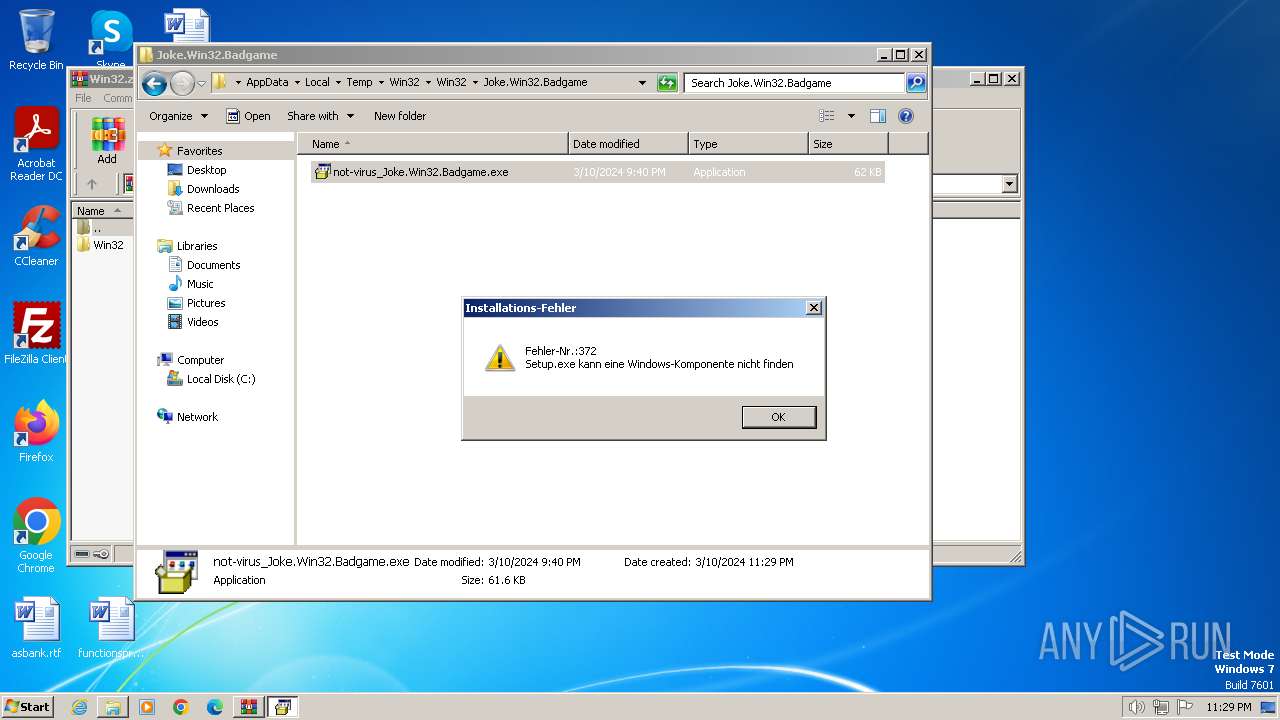
Task: Open the WinRAR path dropdown on right
Action: 1009,184
